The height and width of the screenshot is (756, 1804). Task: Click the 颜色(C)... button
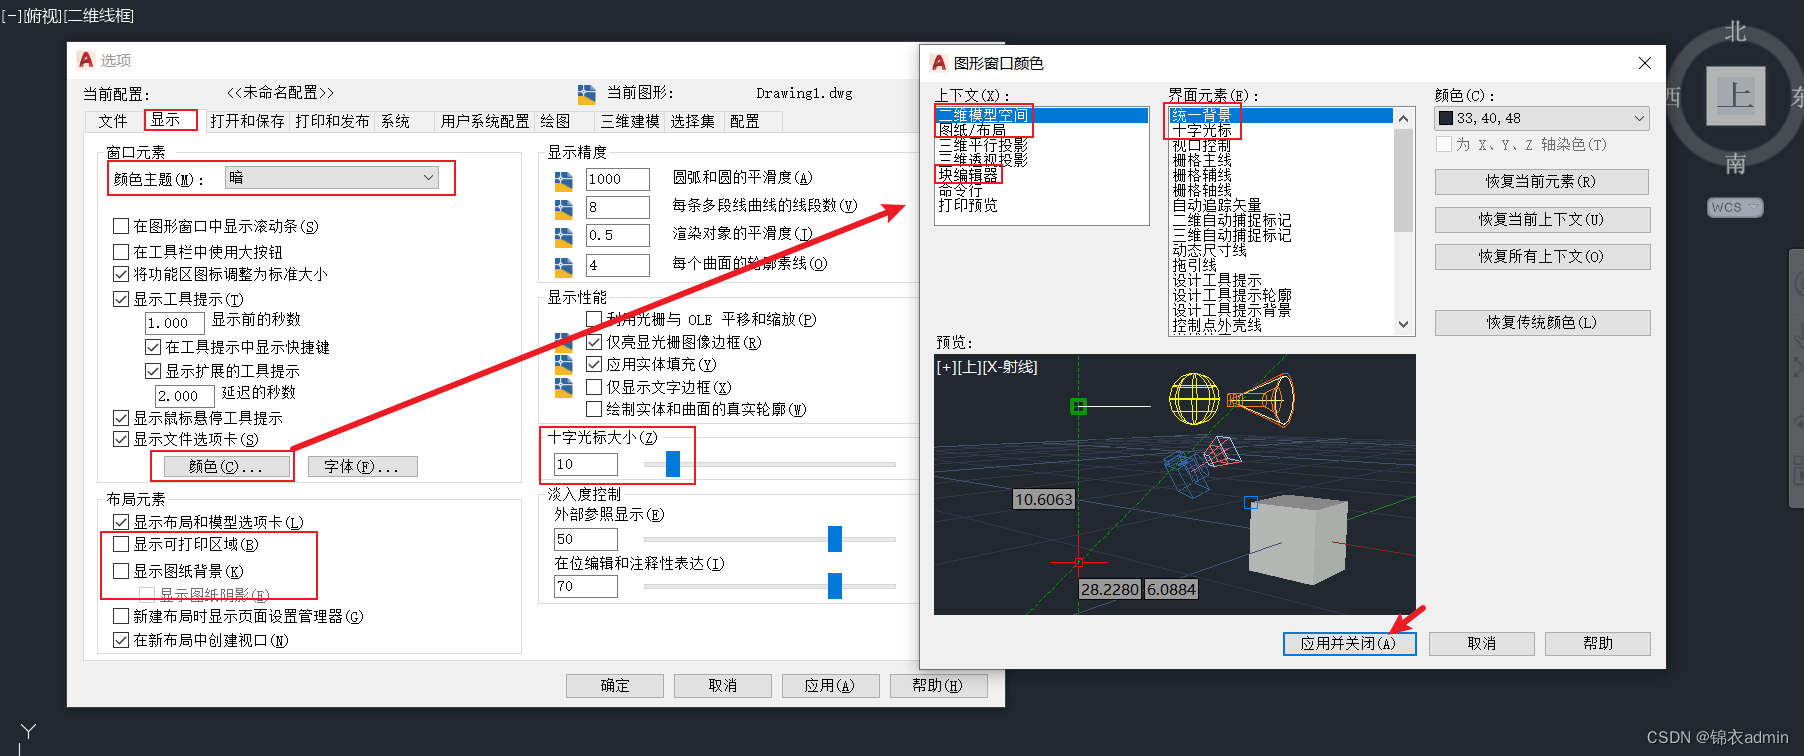[225, 466]
